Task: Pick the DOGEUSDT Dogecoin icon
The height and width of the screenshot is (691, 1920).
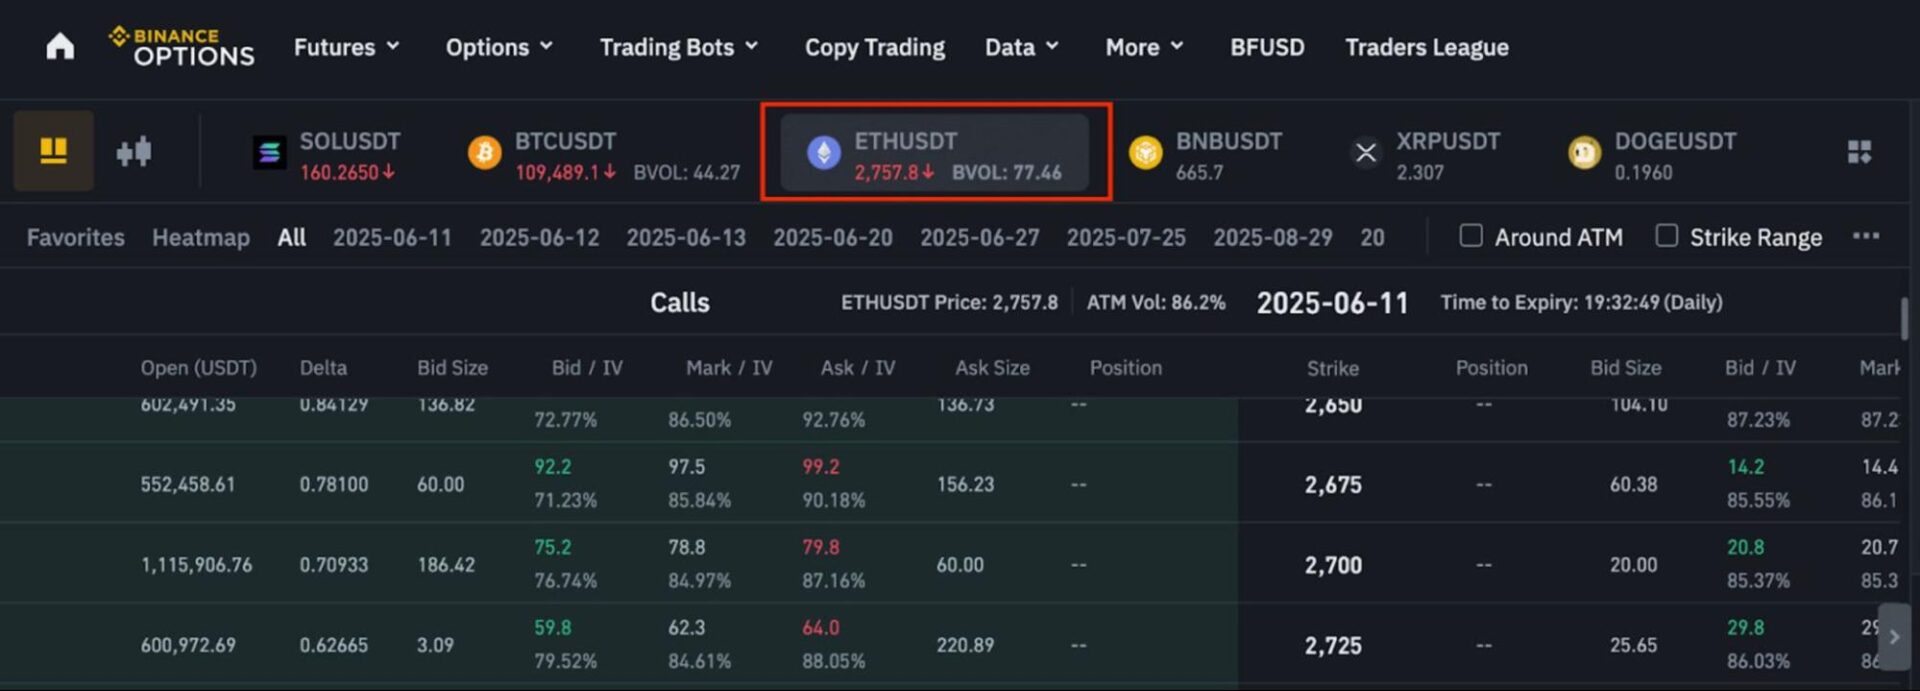Action: (x=1584, y=153)
